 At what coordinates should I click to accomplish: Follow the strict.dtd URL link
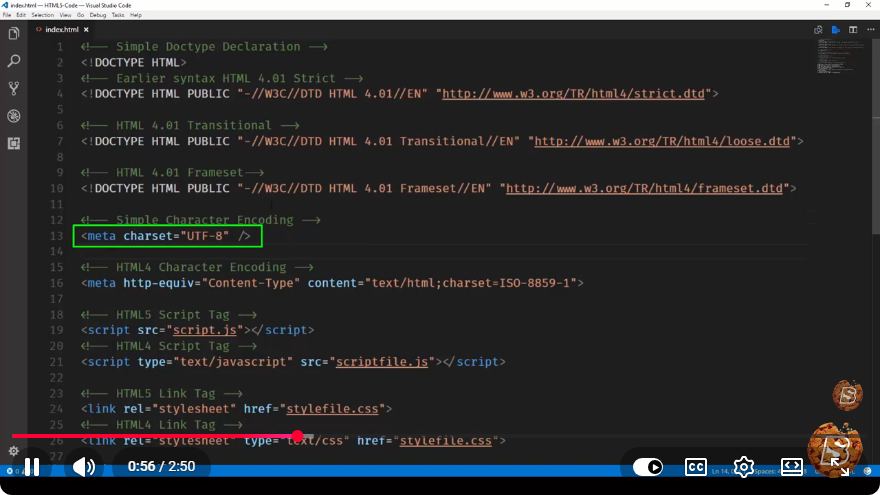(x=573, y=94)
